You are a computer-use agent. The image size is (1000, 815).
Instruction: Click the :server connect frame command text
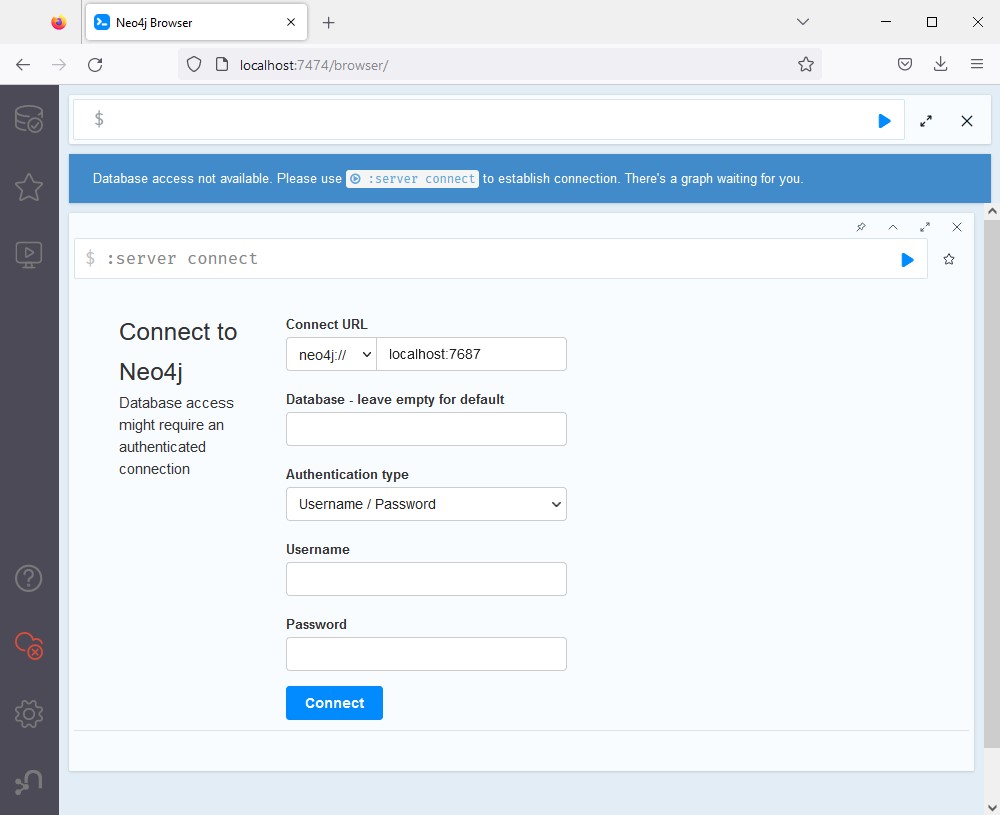coord(182,258)
